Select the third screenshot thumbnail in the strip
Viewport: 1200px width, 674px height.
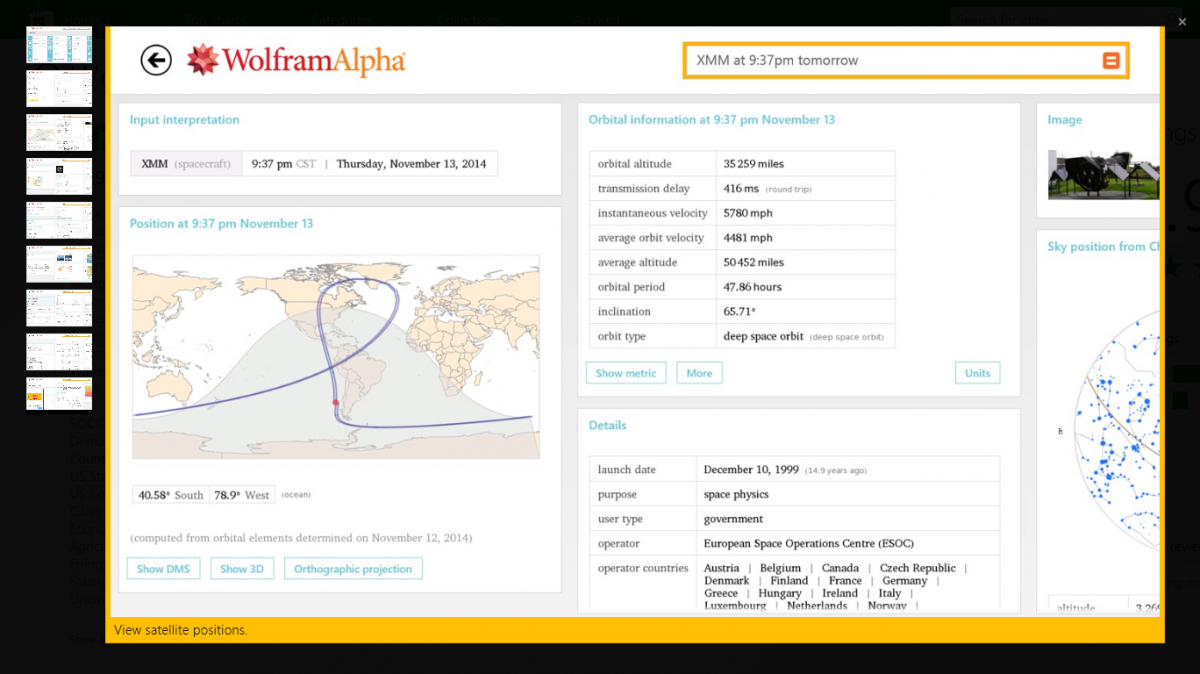pyautogui.click(x=59, y=133)
